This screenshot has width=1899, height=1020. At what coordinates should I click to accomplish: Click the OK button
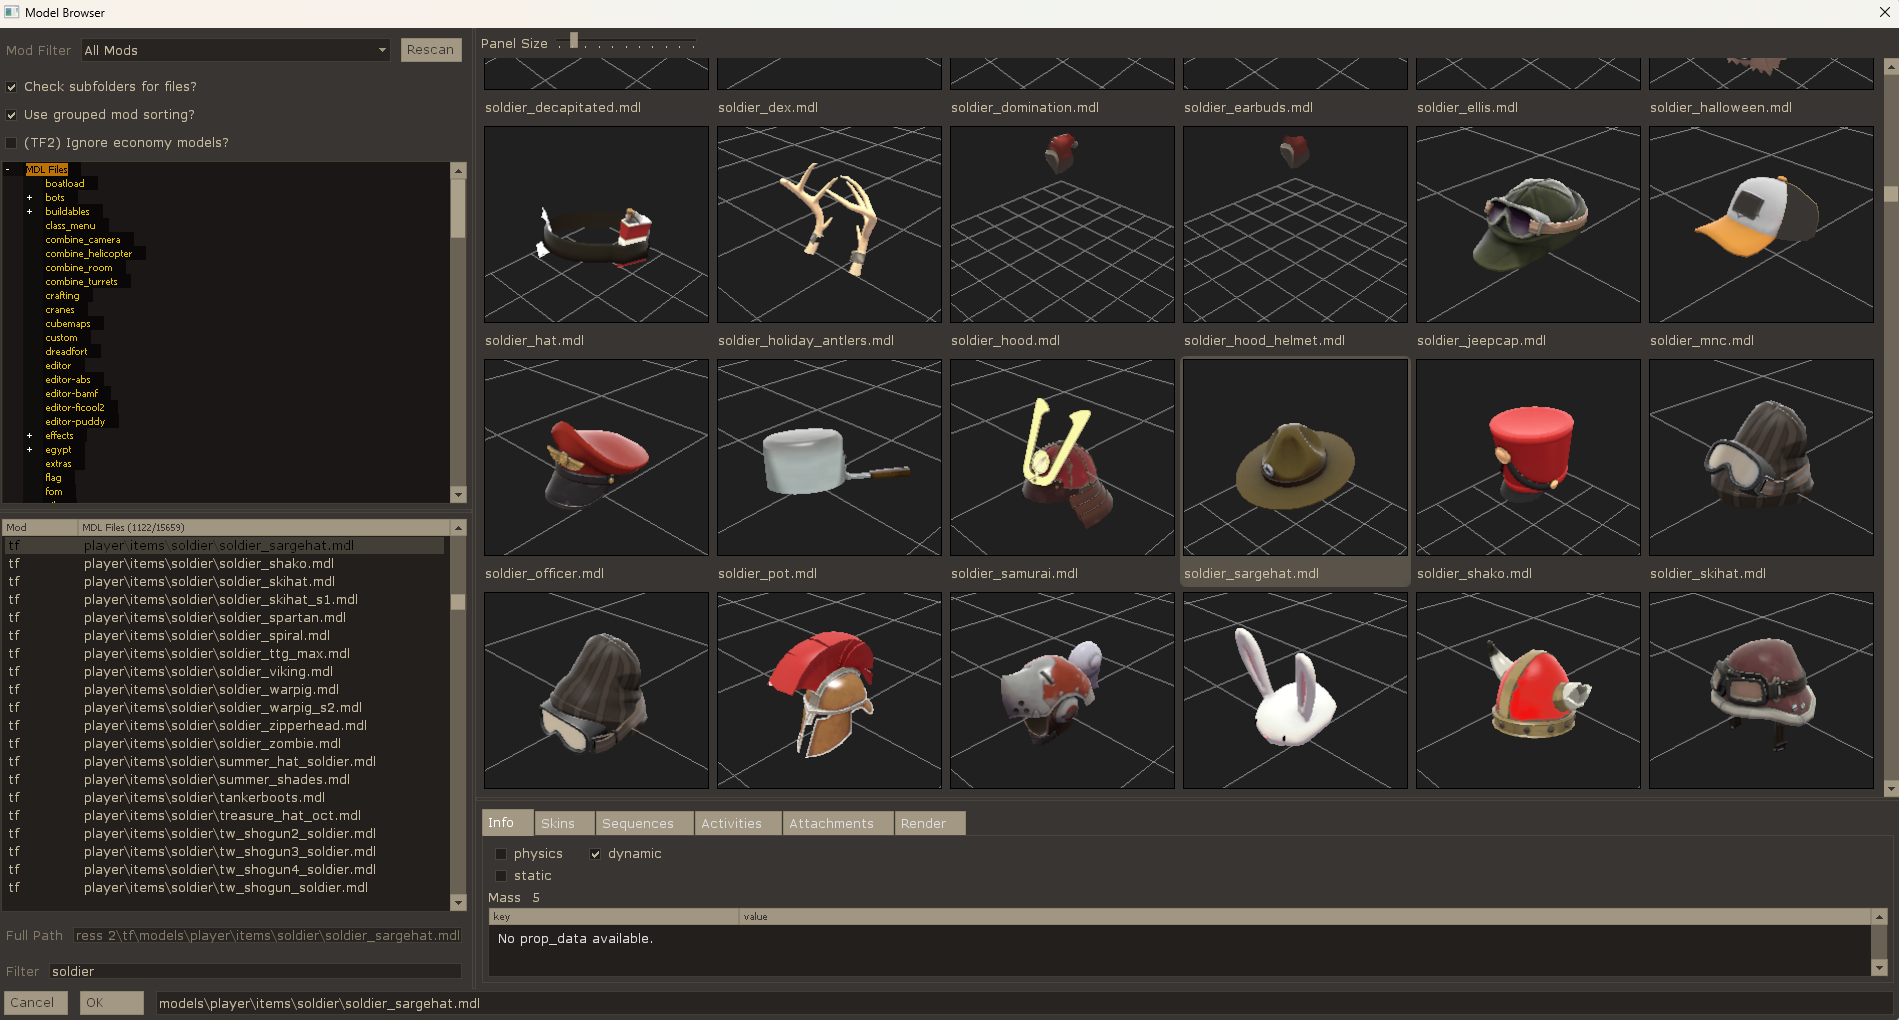(111, 1003)
